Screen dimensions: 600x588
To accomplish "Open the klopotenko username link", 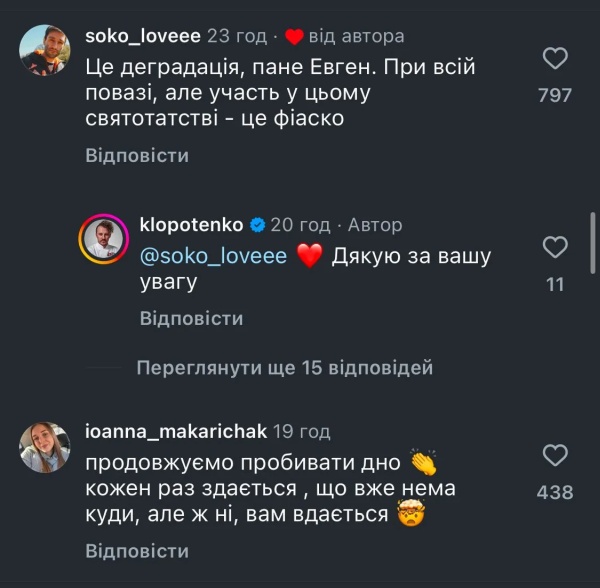I will (x=193, y=225).
